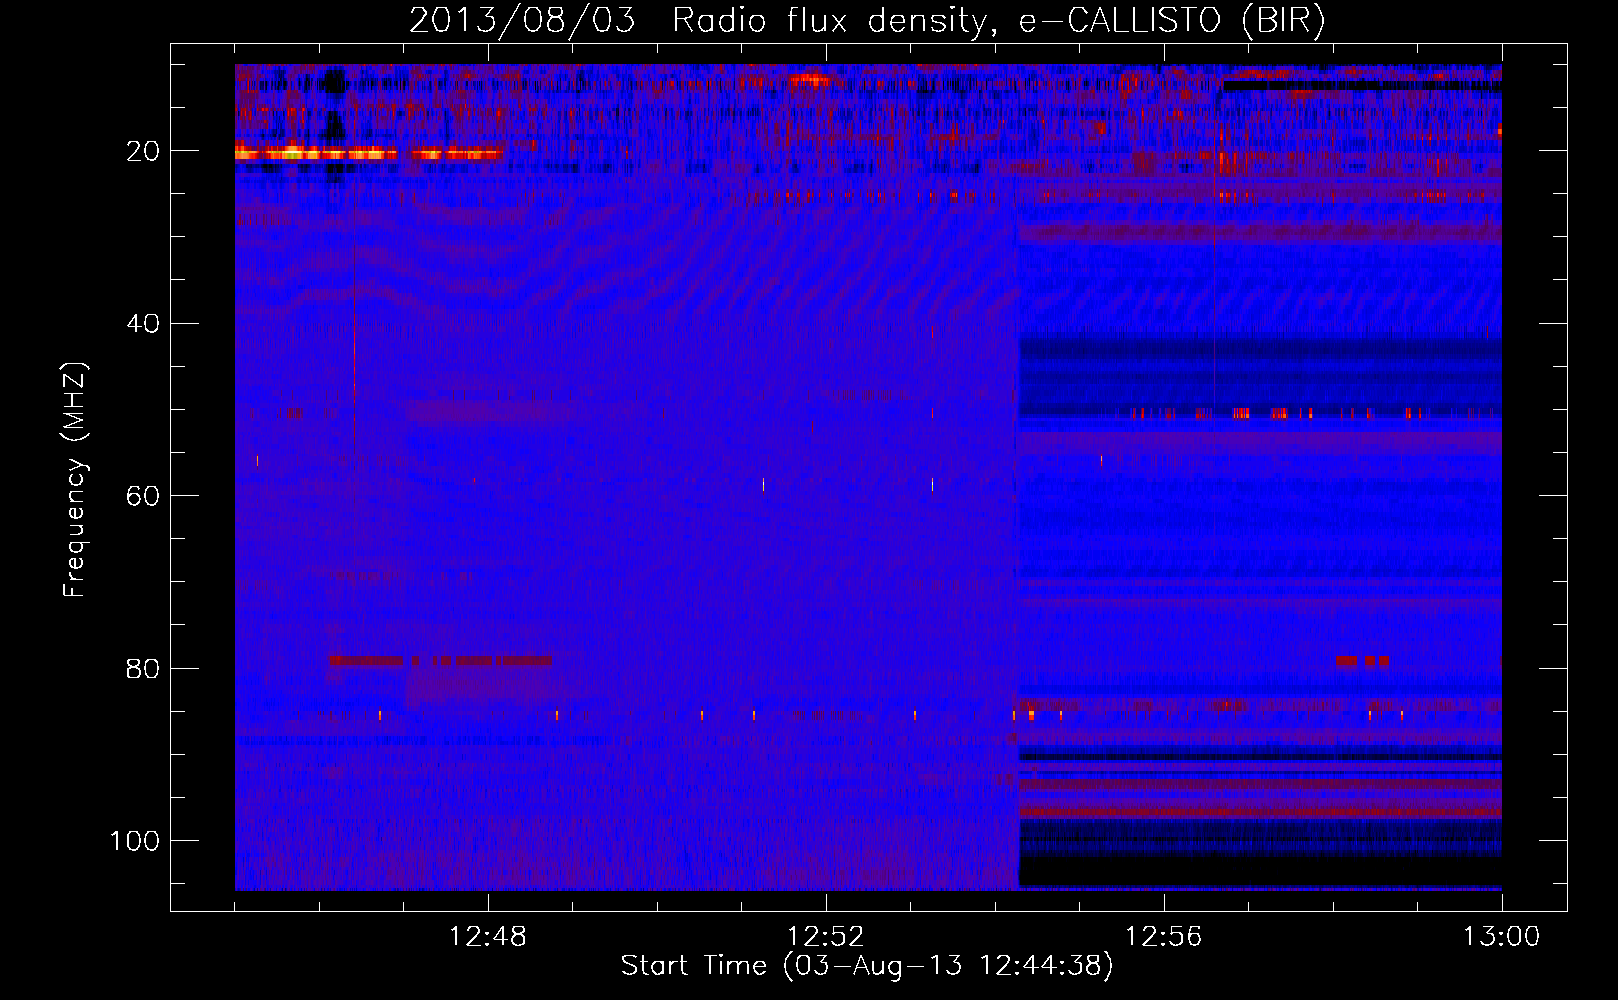The height and width of the screenshot is (1000, 1618).
Task: Click the 60 frequency tick label
Action: pos(143,496)
